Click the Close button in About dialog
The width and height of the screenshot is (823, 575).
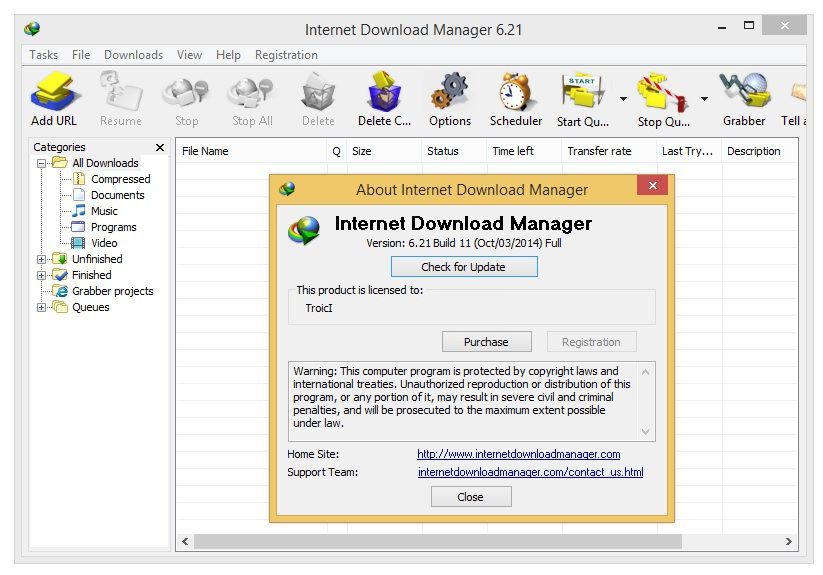coord(471,497)
